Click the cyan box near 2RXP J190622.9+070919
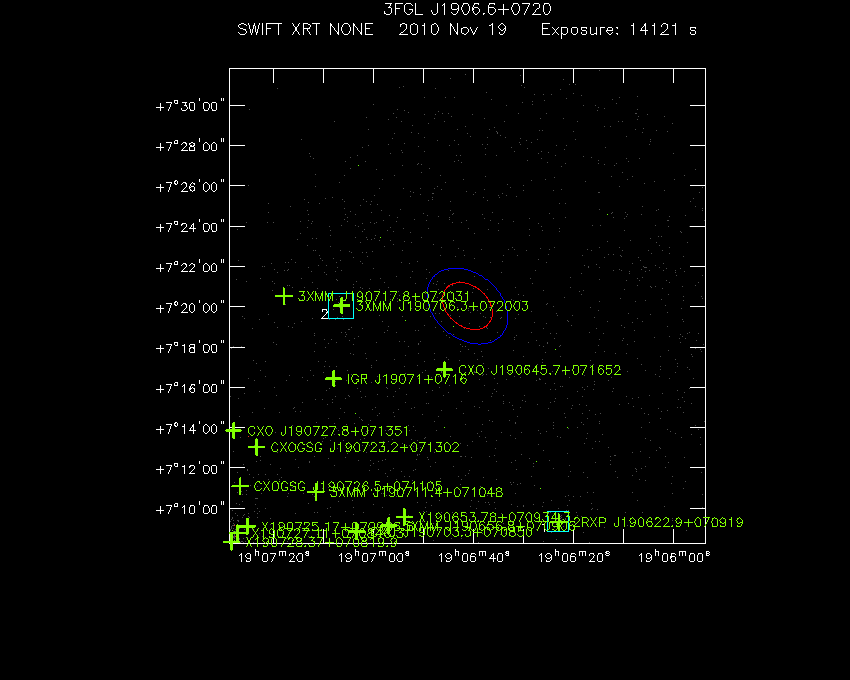Viewport: 850px width, 680px height. point(558,521)
